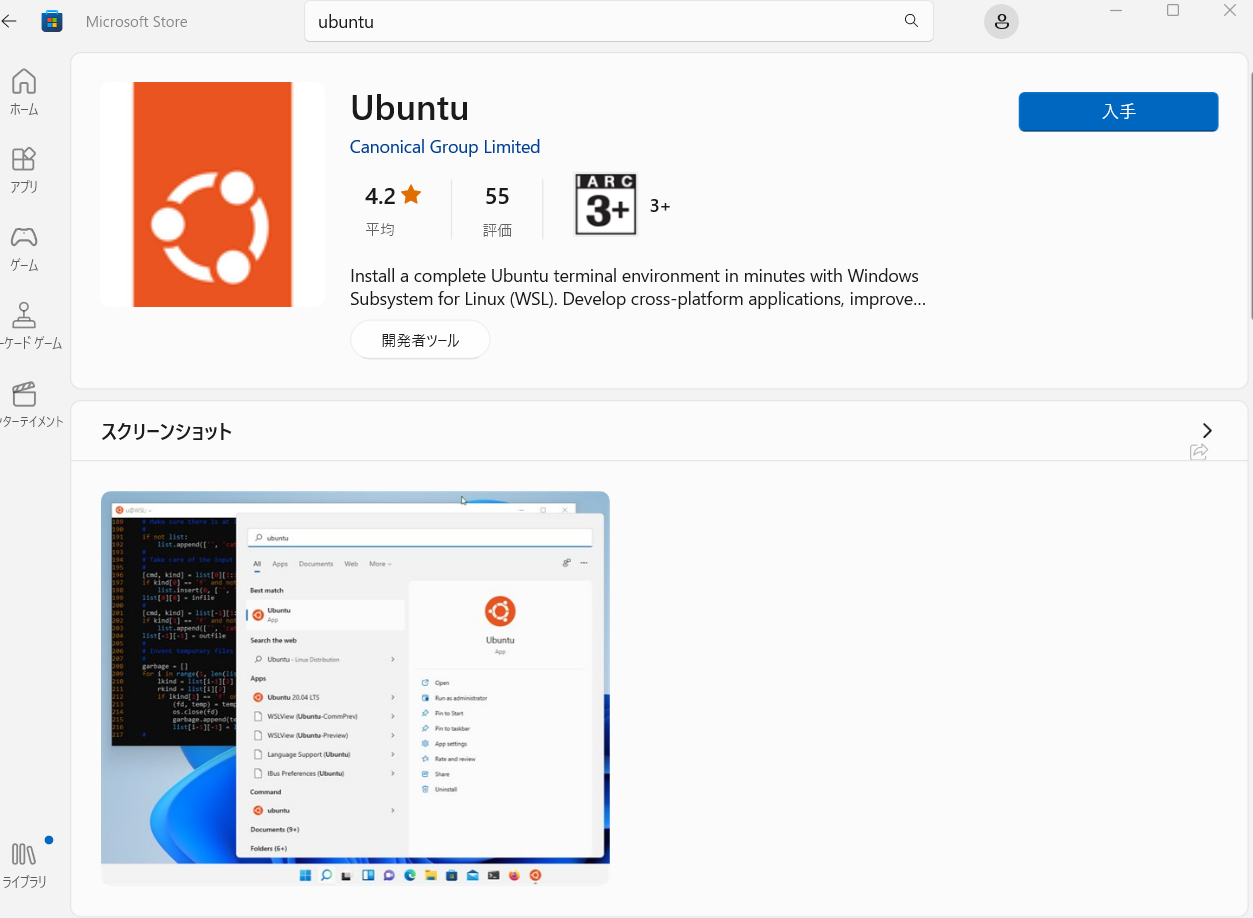
Task: Open the ゲーム (Games) sidebar icon
Action: click(24, 248)
